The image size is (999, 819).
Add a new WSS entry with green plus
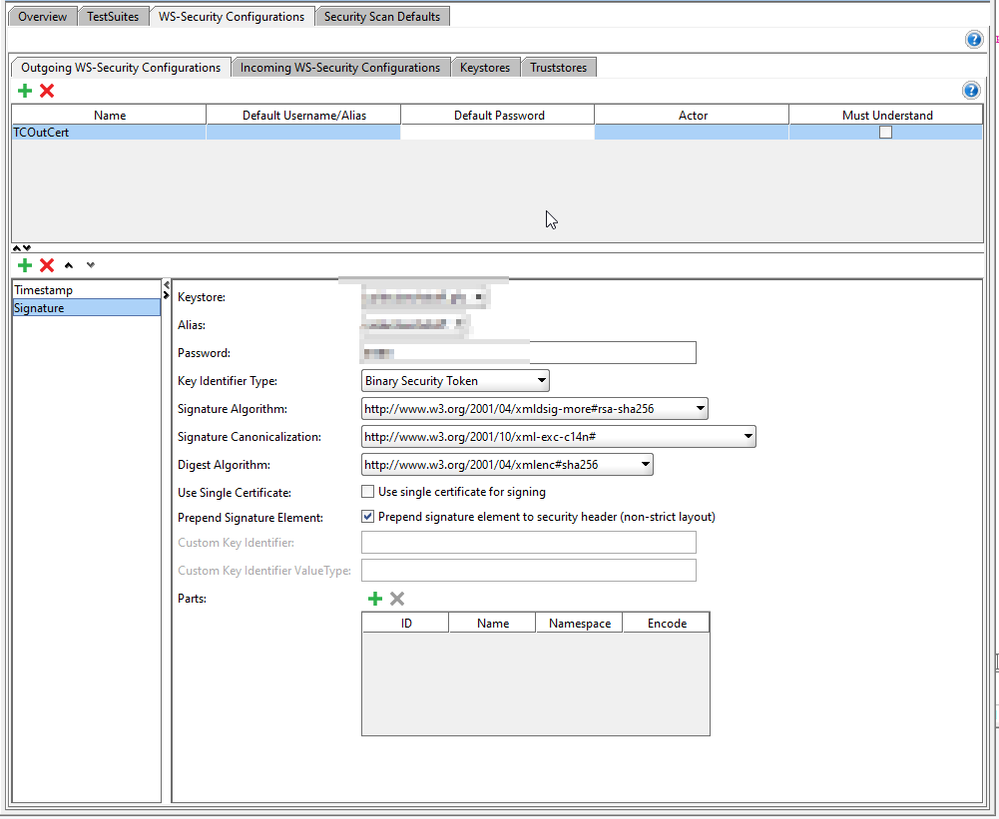coord(25,265)
